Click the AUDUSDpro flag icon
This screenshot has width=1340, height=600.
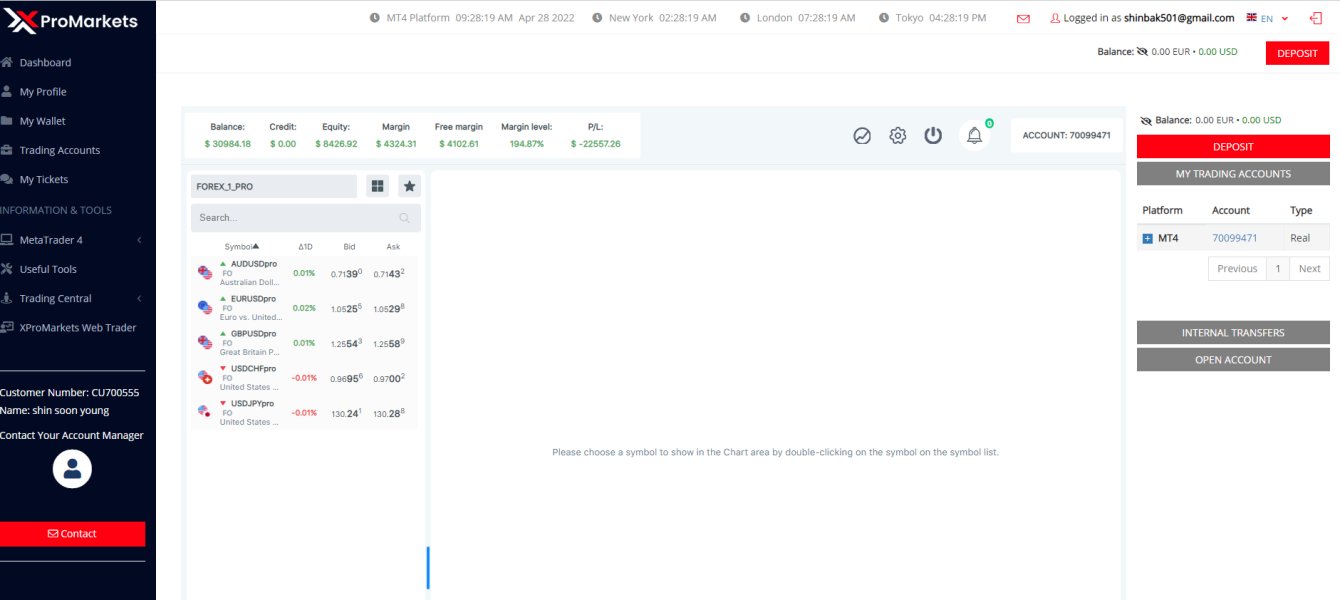205,272
